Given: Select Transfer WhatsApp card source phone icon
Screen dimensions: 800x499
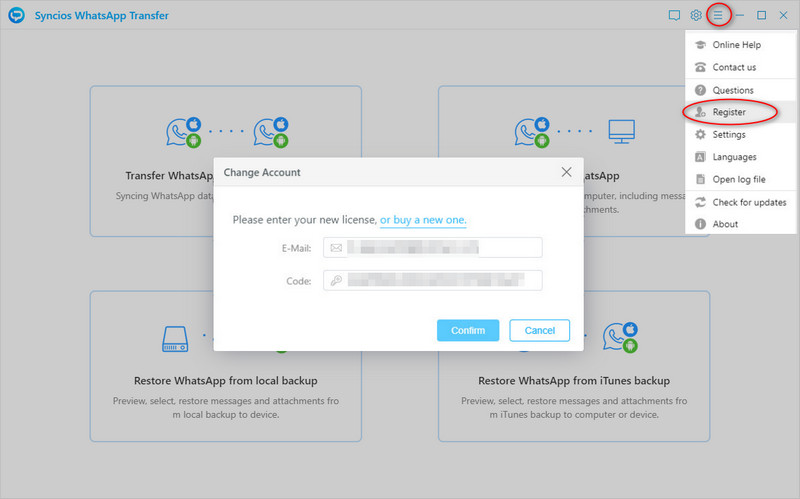Looking at the screenshot, I should (x=184, y=132).
